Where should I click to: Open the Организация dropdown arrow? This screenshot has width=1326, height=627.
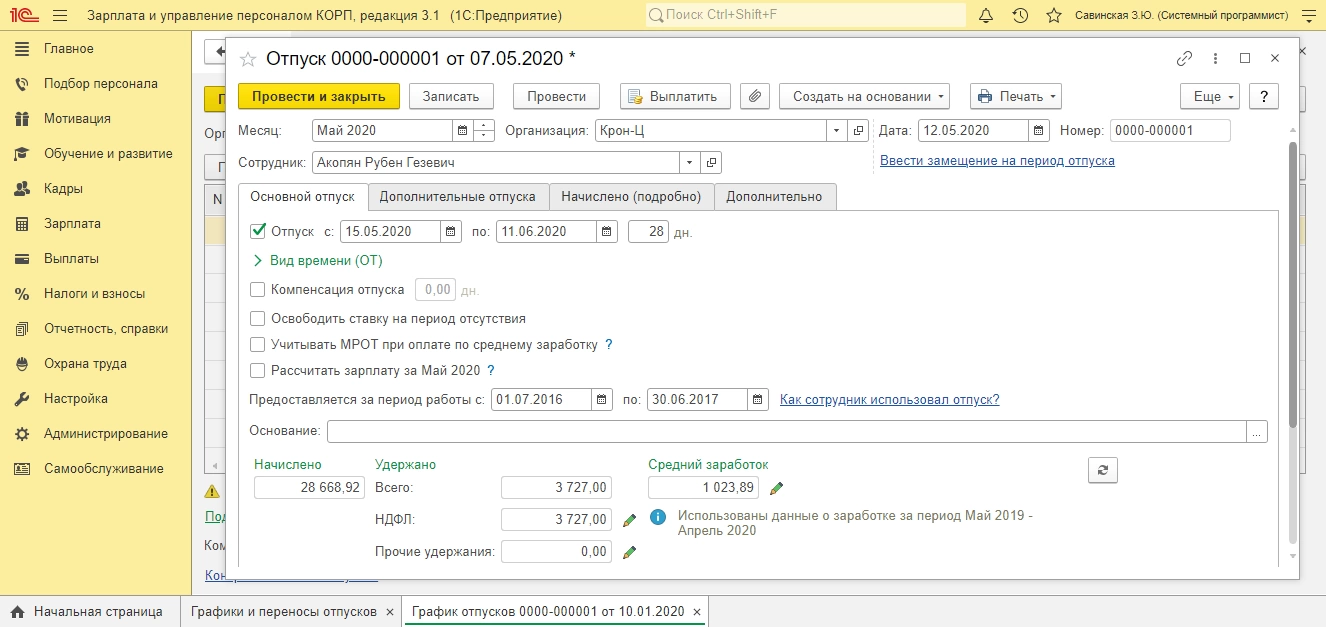point(837,130)
